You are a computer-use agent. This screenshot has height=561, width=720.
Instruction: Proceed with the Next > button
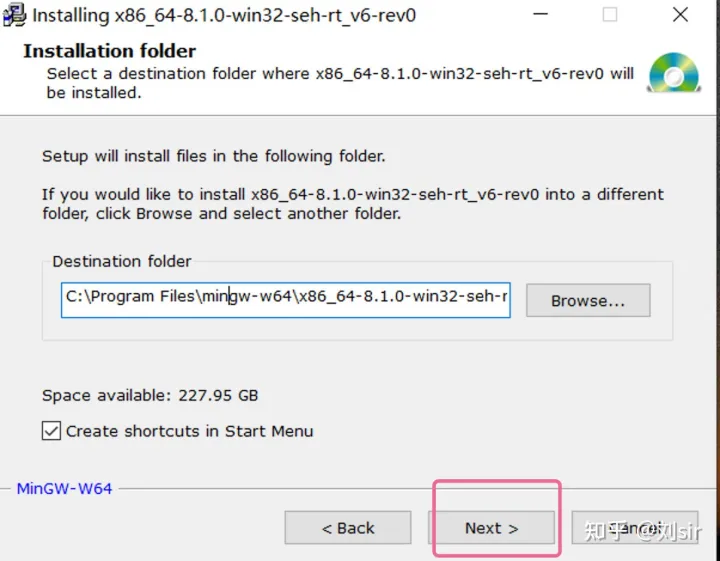[491, 528]
